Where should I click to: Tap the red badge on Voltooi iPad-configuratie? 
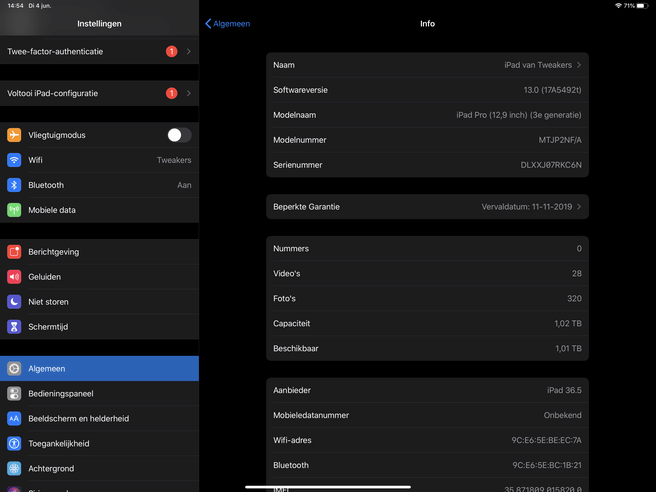tap(172, 93)
